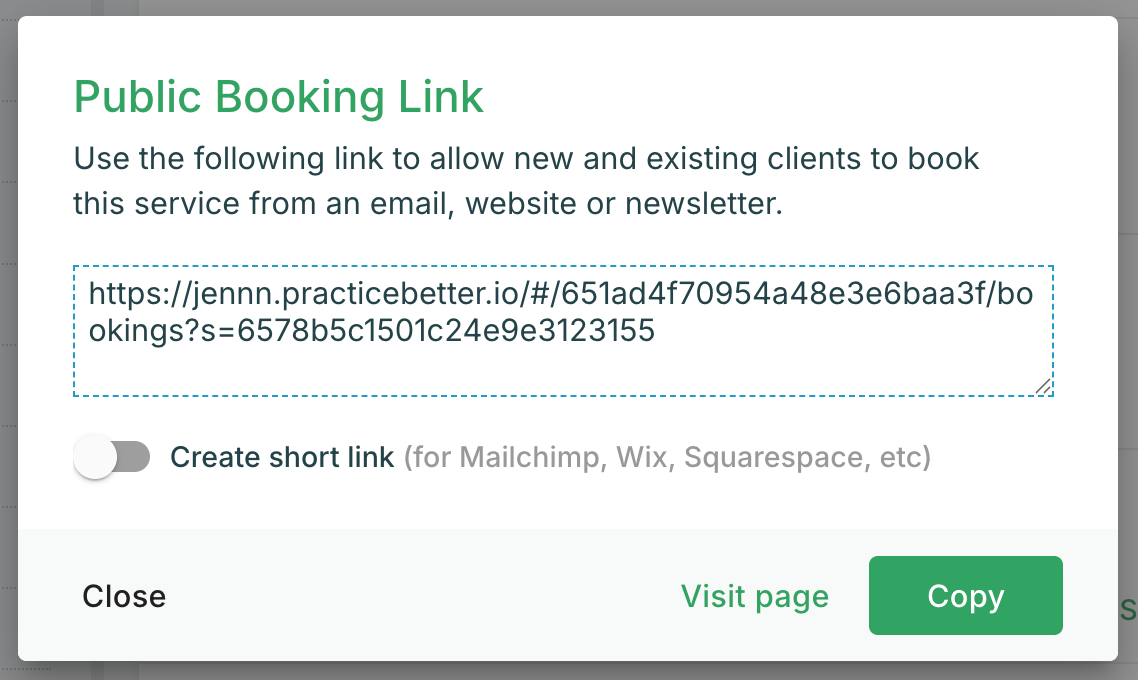Click the resize handle of the link textarea

pyautogui.click(x=1043, y=386)
